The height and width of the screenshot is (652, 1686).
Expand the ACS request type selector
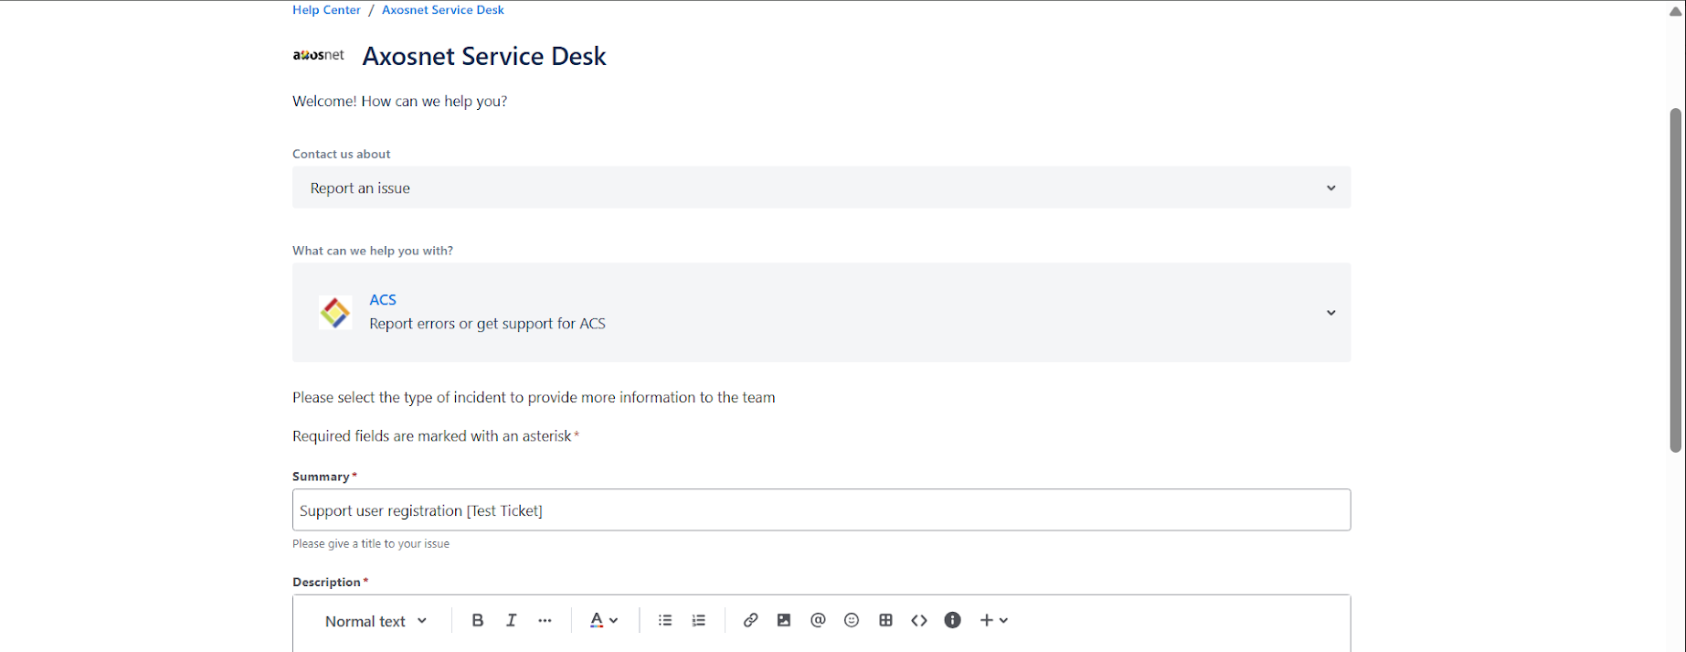(x=820, y=312)
